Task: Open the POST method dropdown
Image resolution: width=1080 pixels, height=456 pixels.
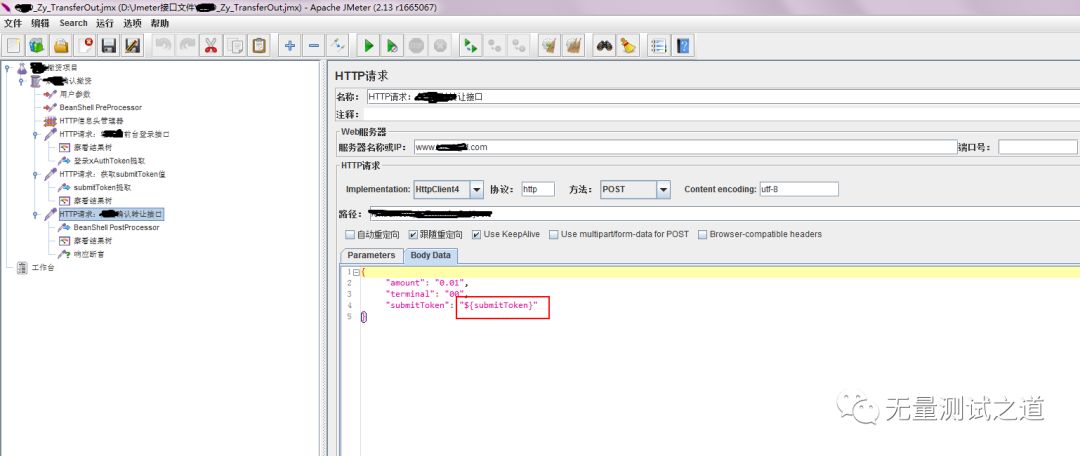Action: 662,189
